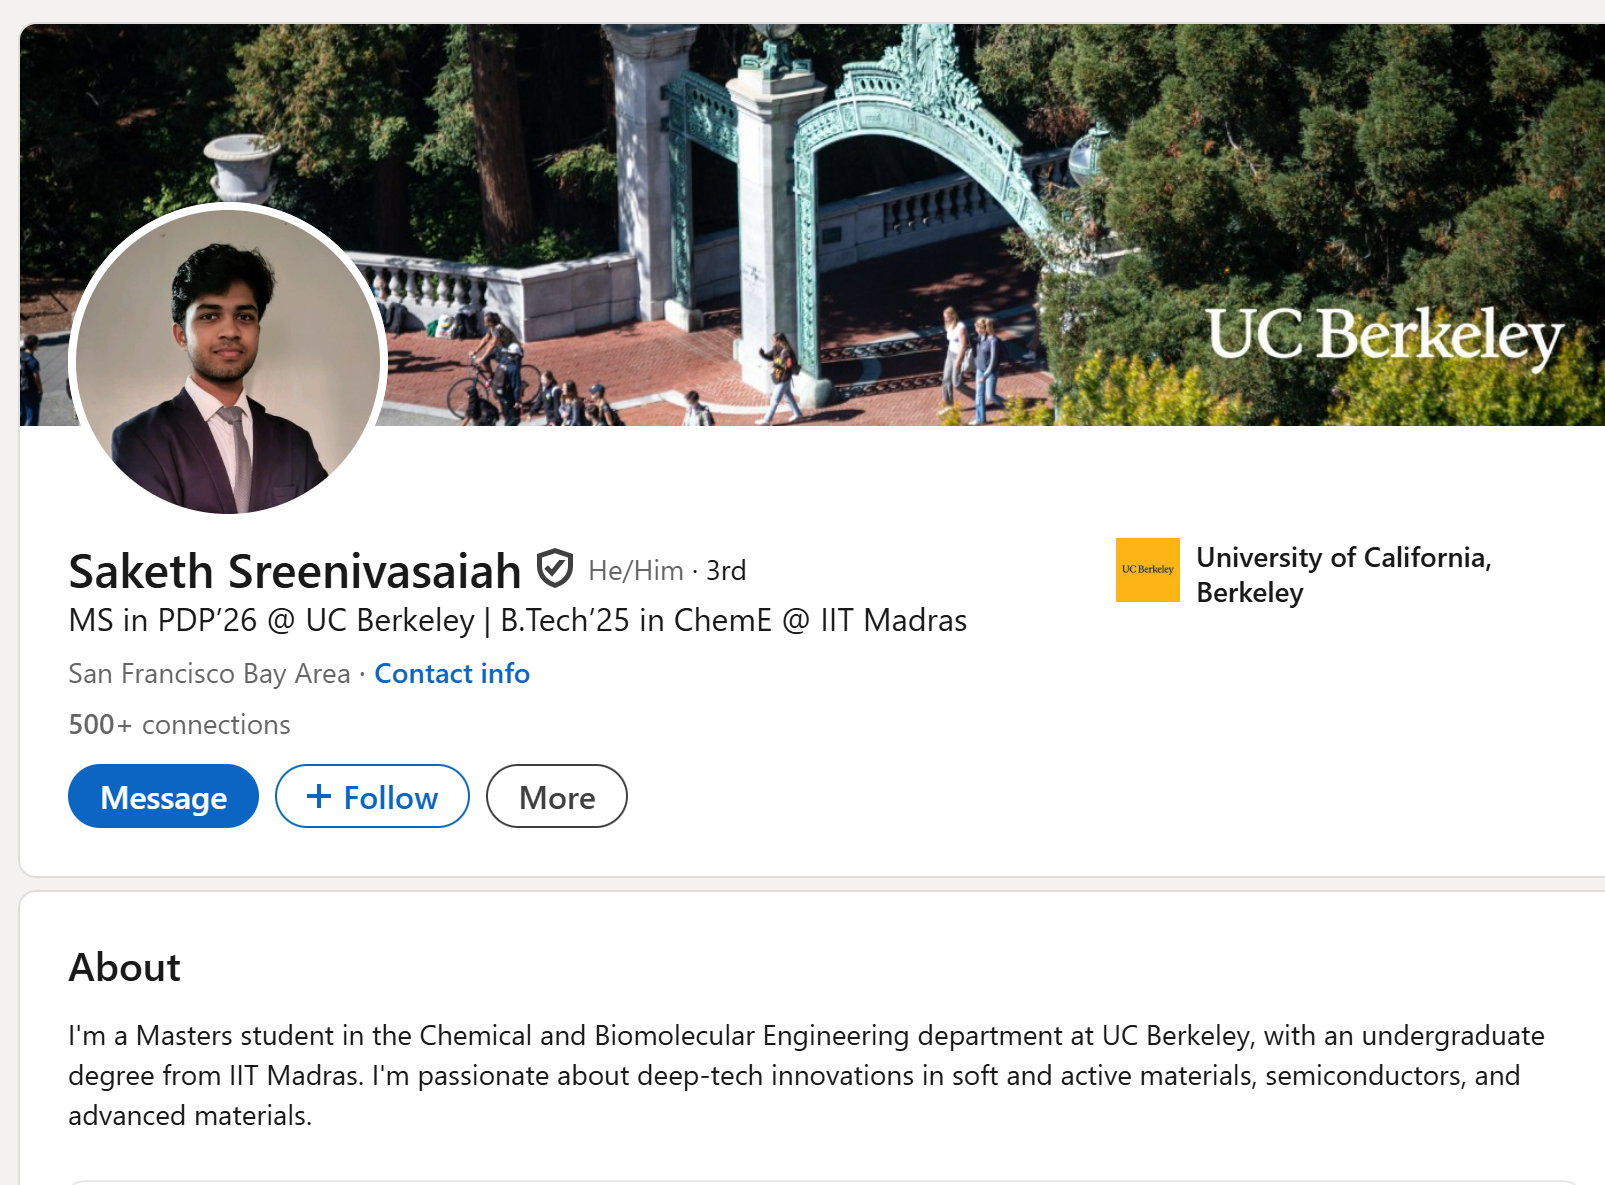Click the He/Him pronouns label

pyautogui.click(x=635, y=570)
